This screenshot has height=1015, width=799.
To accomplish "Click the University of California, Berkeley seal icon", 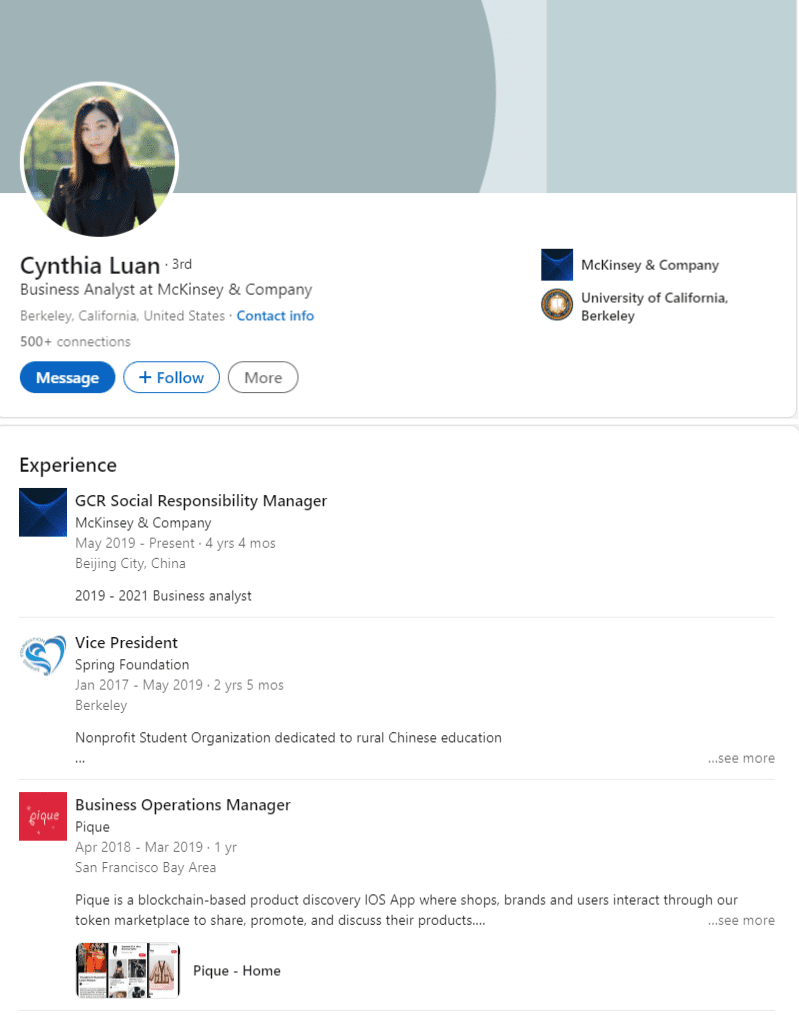I will 556,305.
